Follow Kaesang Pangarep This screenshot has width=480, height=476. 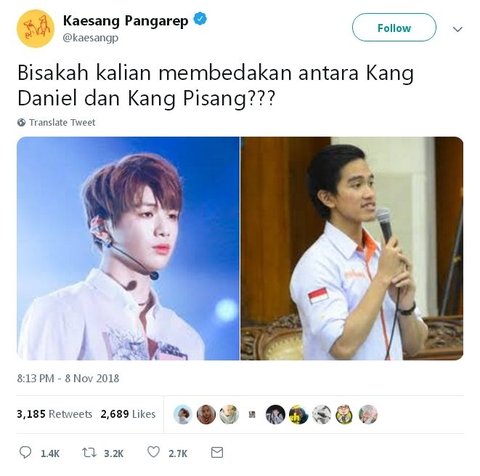[x=394, y=28]
